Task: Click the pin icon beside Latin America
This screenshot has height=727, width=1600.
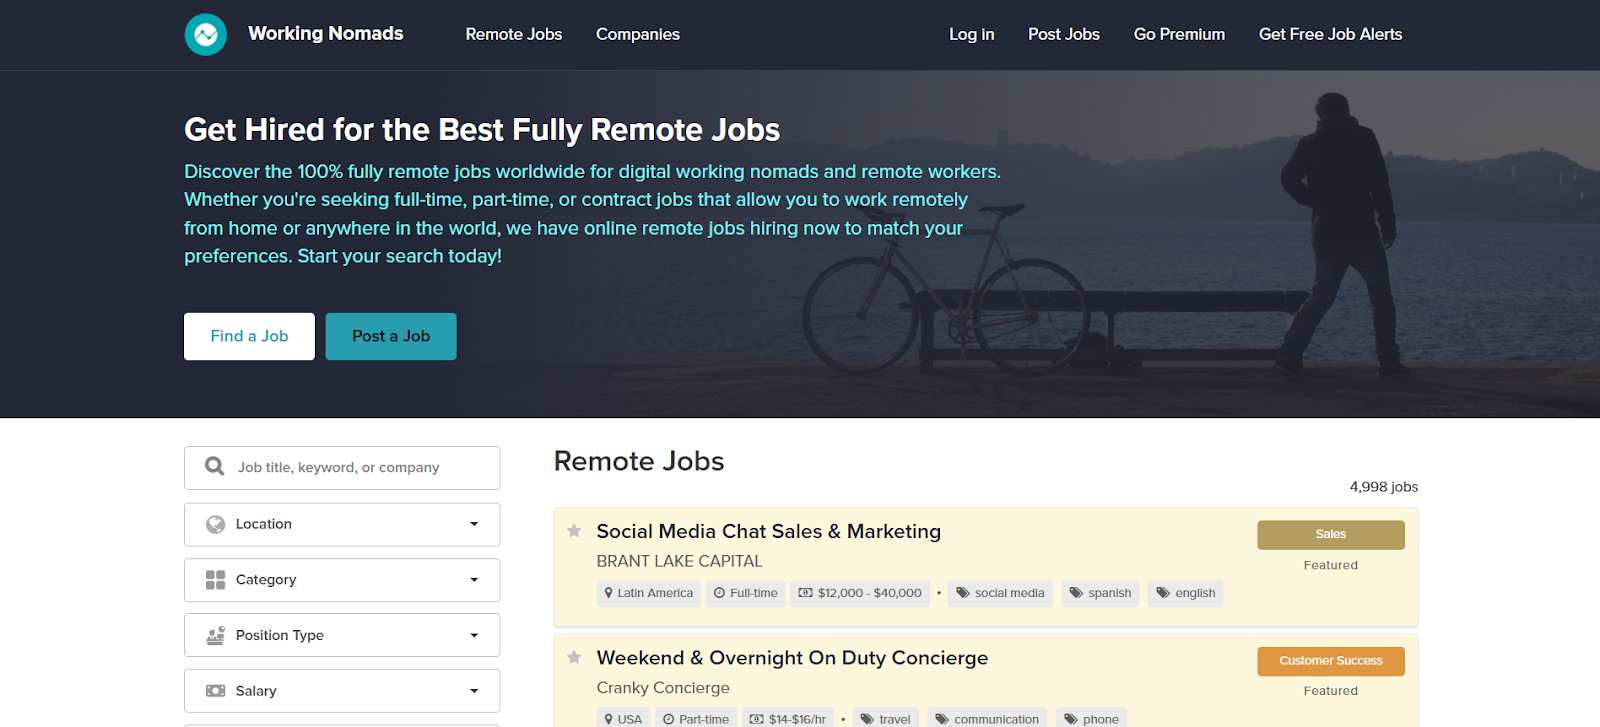Action: click(608, 593)
